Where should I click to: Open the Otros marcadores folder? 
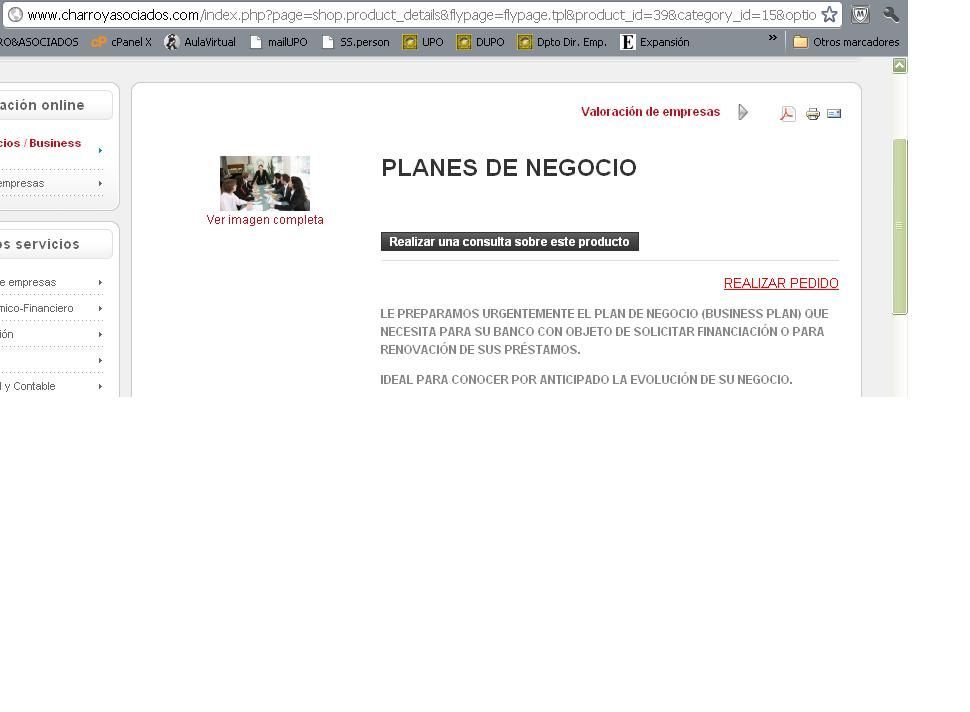tap(846, 42)
